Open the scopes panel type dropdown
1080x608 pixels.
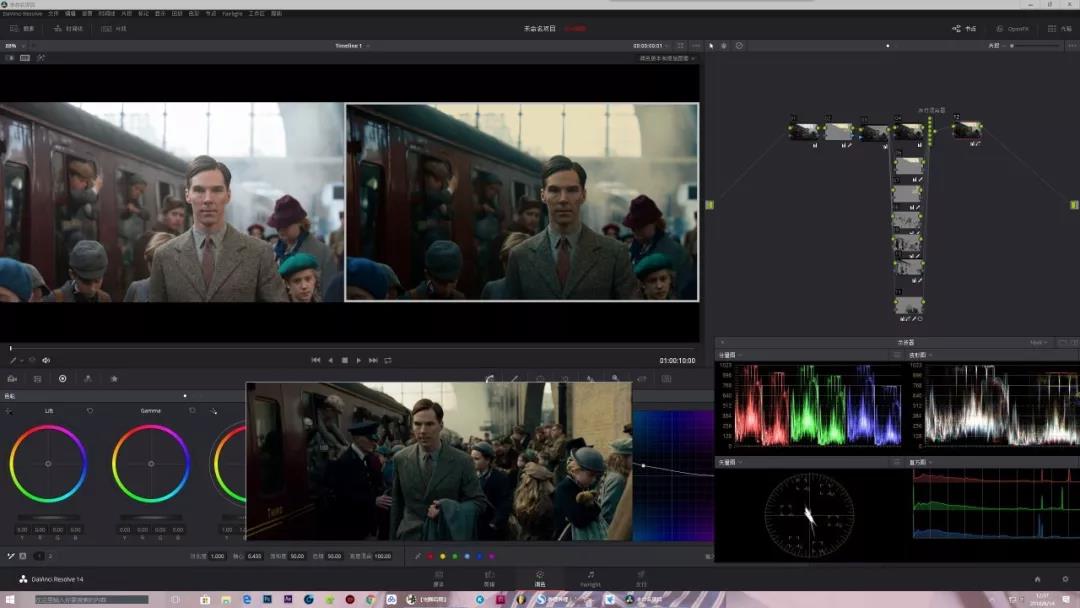1040,343
